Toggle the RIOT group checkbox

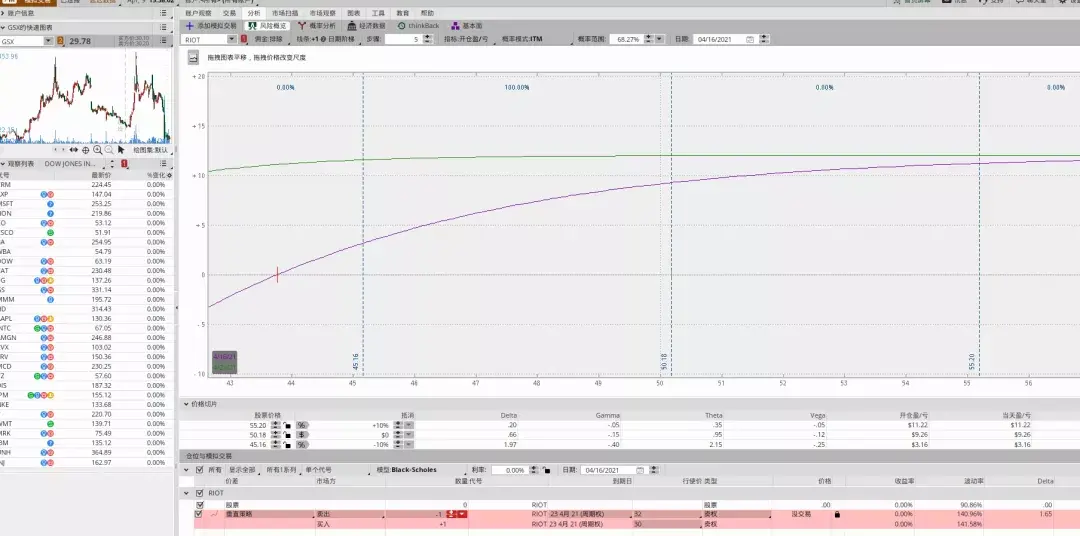tap(200, 493)
